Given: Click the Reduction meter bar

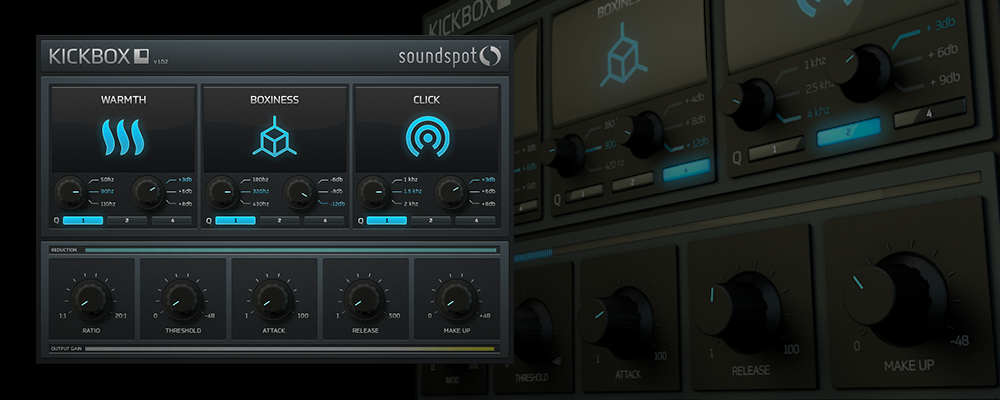Looking at the screenshot, I should click(290, 250).
